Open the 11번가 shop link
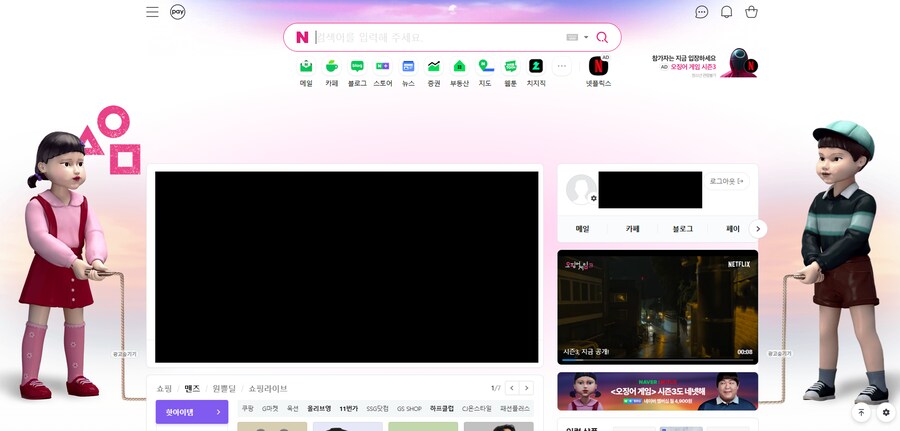The height and width of the screenshot is (431, 900). (348, 409)
